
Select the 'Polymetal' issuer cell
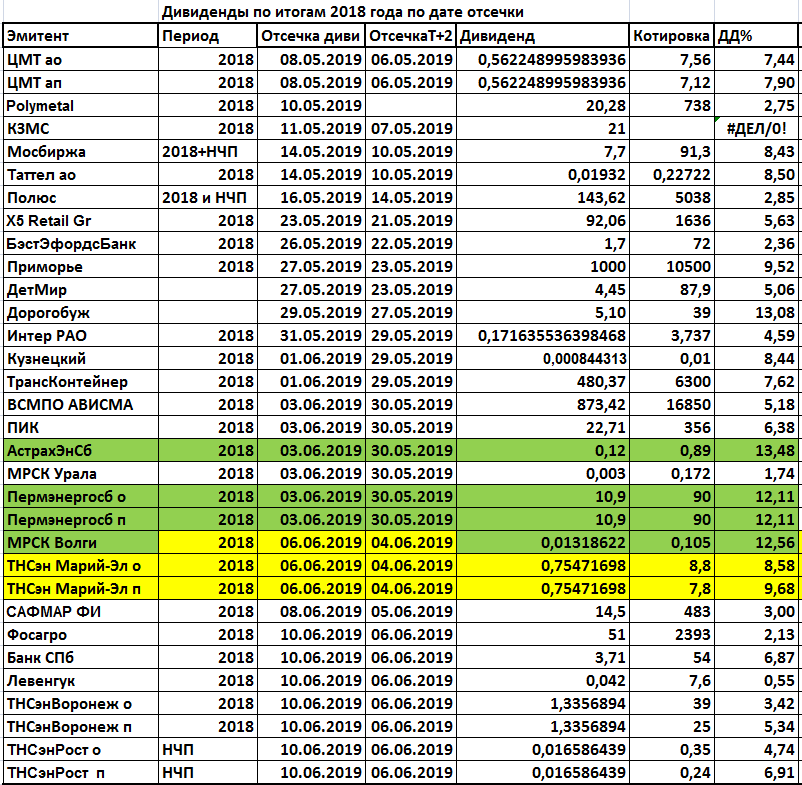point(81,105)
